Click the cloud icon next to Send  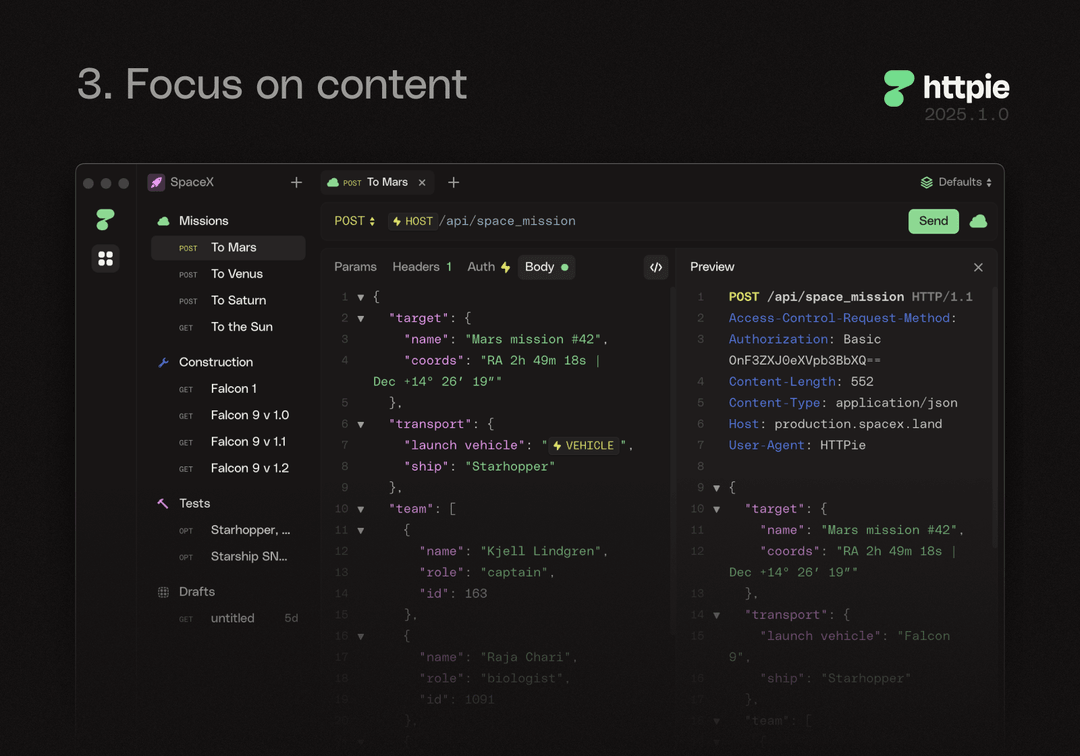point(978,221)
